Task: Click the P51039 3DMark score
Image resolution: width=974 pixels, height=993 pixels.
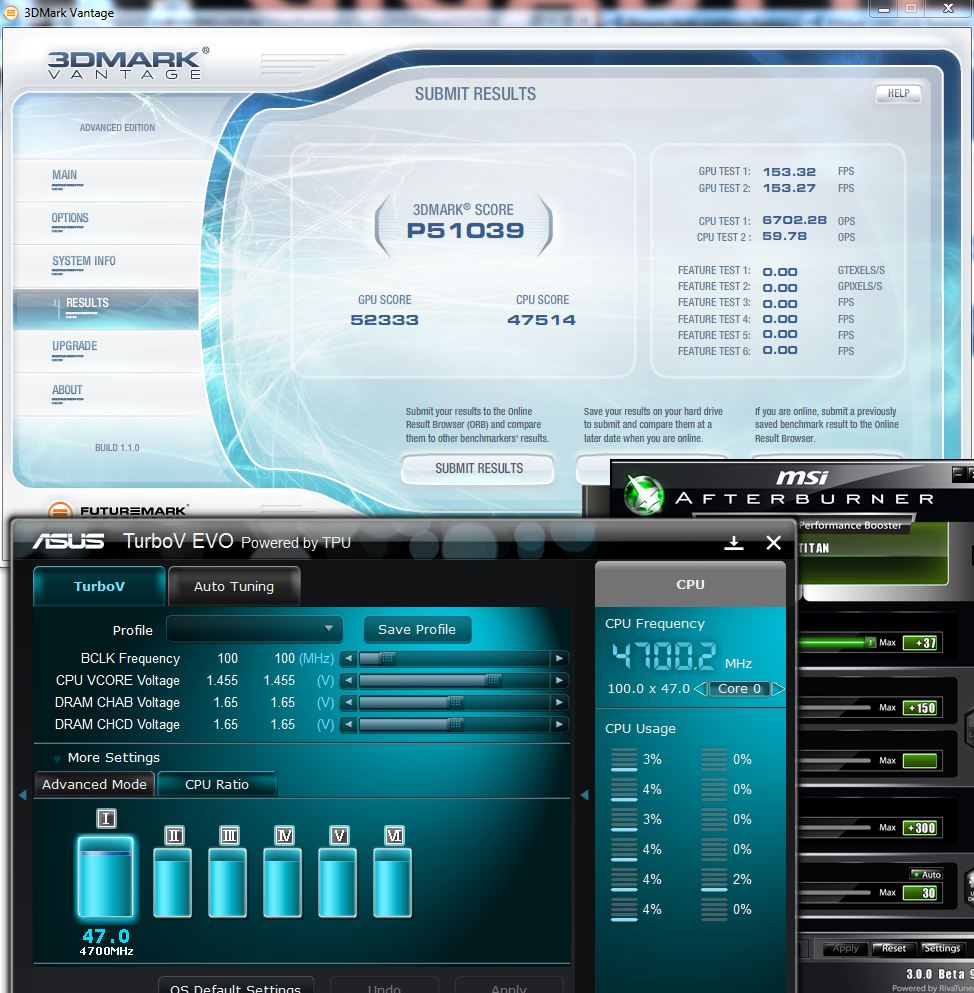Action: (465, 231)
